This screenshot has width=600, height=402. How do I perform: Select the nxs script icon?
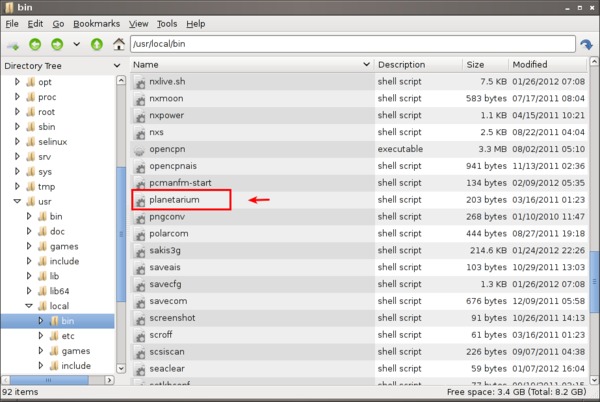(140, 132)
